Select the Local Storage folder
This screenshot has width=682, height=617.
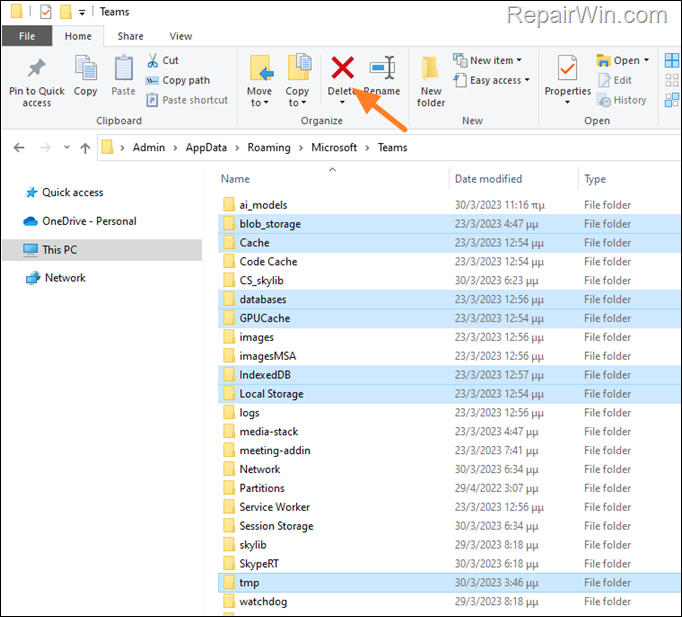(x=449, y=394)
